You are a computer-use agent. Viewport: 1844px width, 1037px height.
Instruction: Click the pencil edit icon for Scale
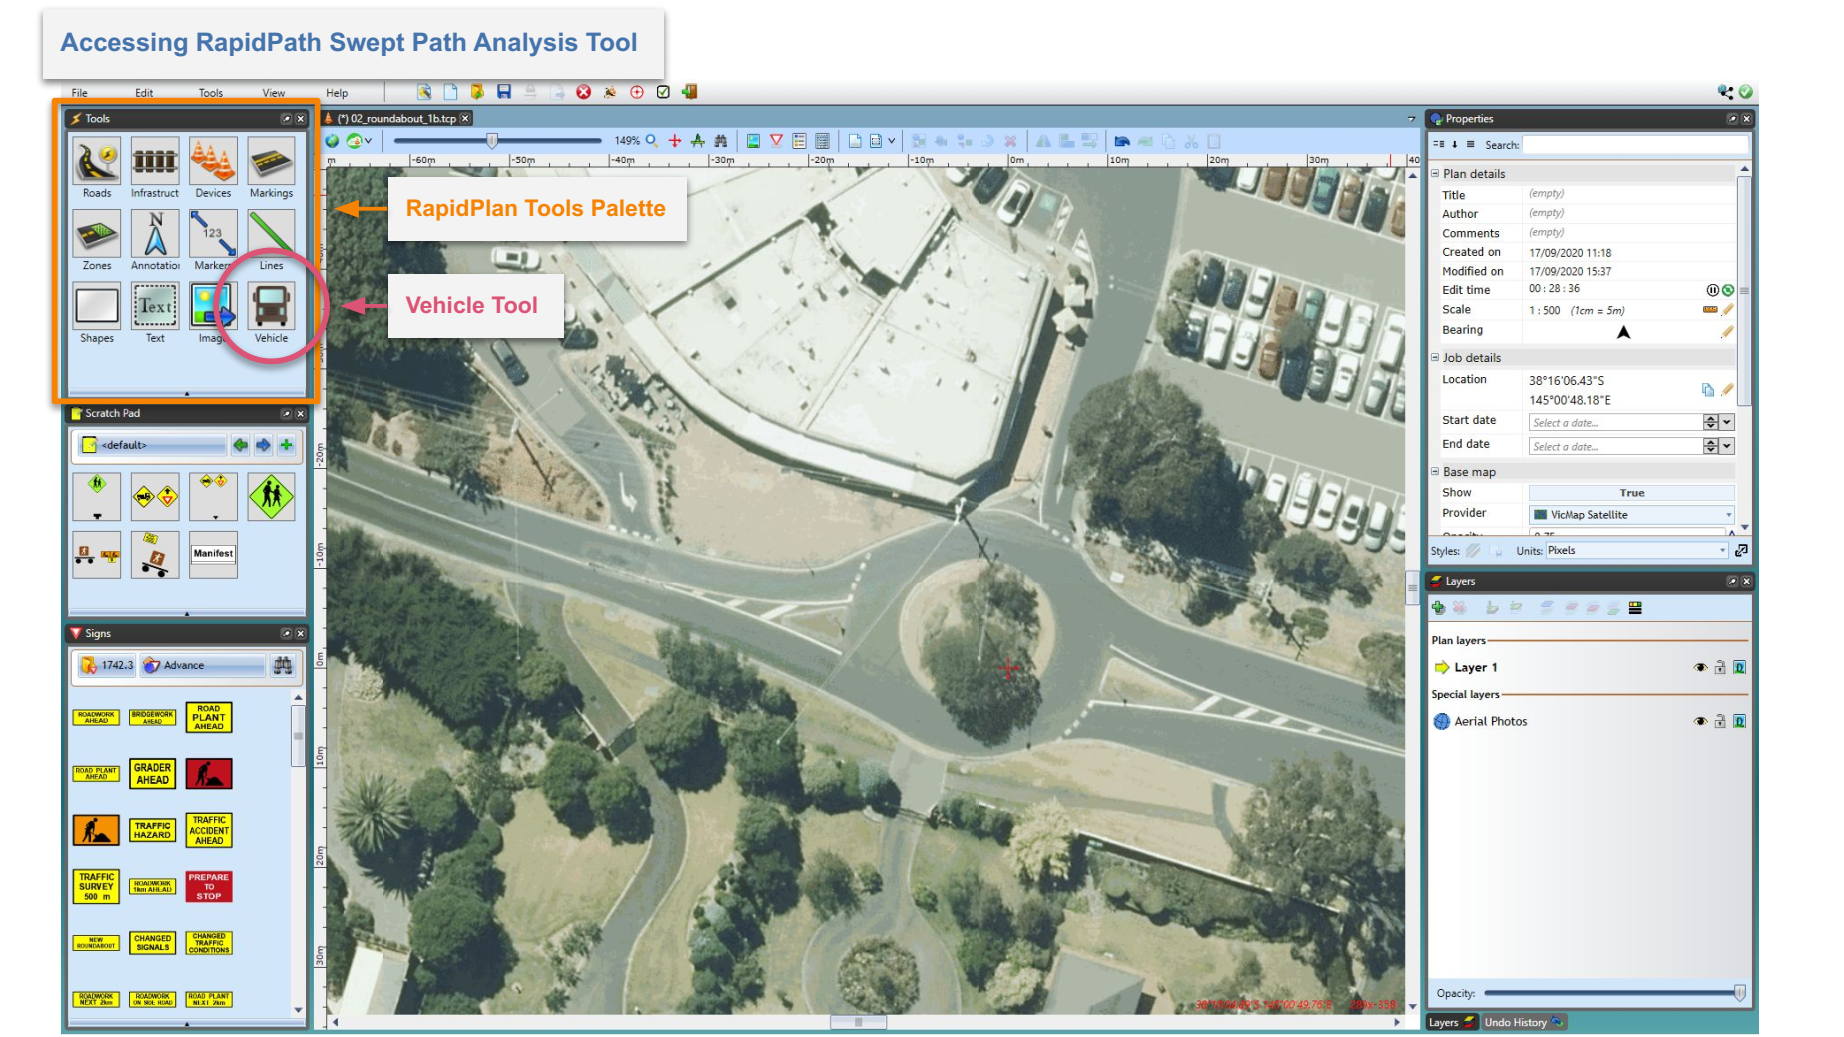(1727, 310)
